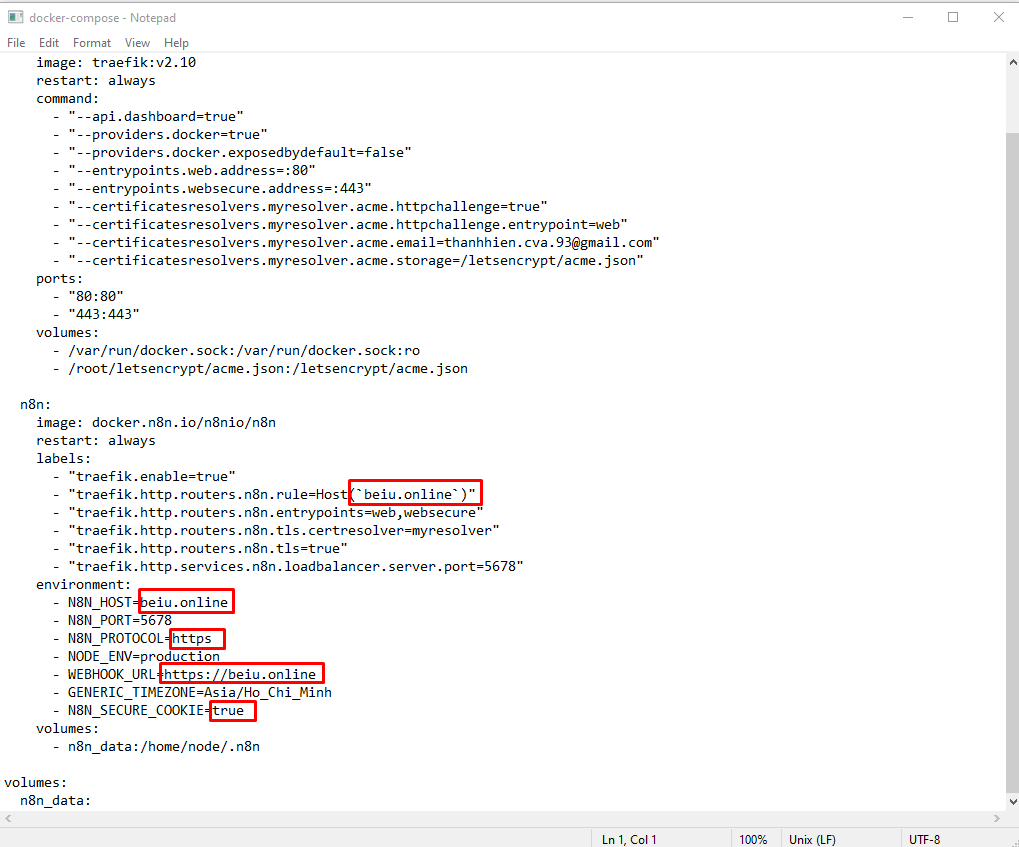Click the '80:80' port line
This screenshot has height=847, width=1019.
pyautogui.click(x=88, y=296)
